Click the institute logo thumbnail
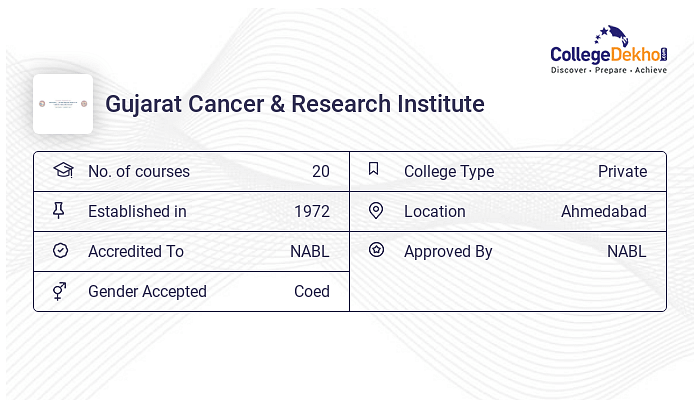The width and height of the screenshot is (700, 400). [x=63, y=104]
